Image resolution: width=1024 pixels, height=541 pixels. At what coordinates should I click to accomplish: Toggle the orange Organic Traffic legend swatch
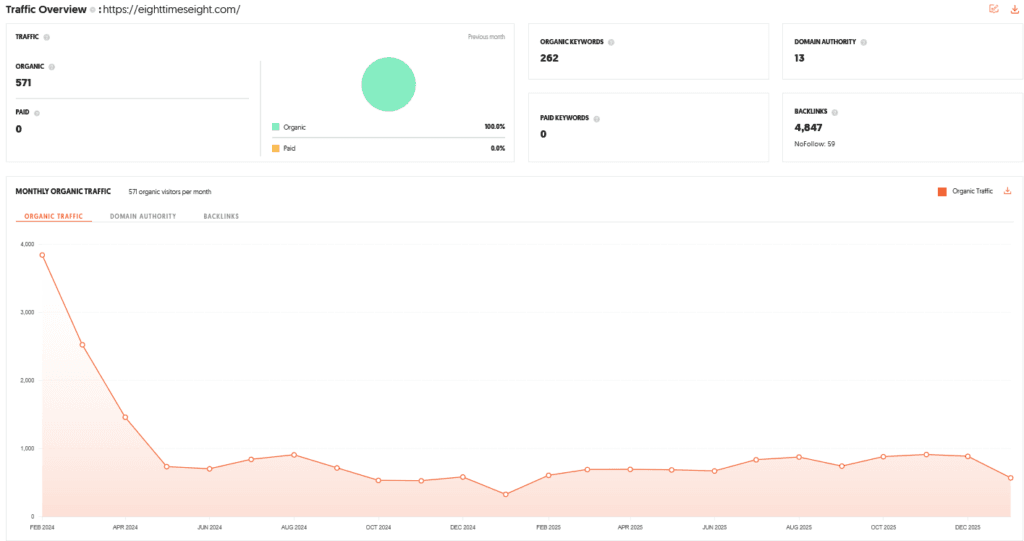(x=942, y=191)
